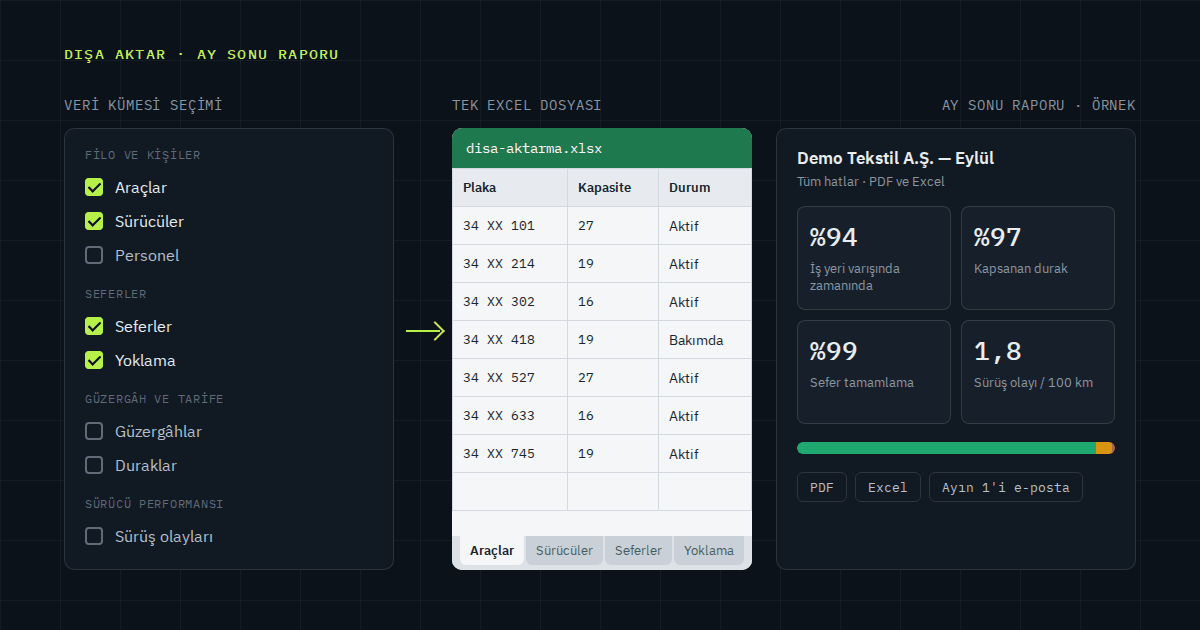Click the Bakımda status cell
Viewport: 1200px width, 630px height.
[705, 340]
